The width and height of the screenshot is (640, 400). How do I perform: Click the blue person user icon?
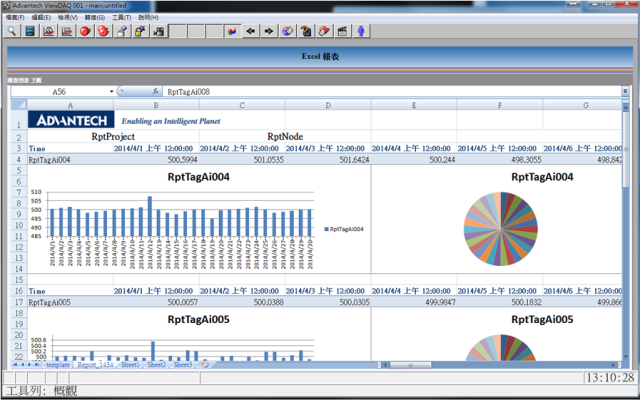click(x=359, y=31)
